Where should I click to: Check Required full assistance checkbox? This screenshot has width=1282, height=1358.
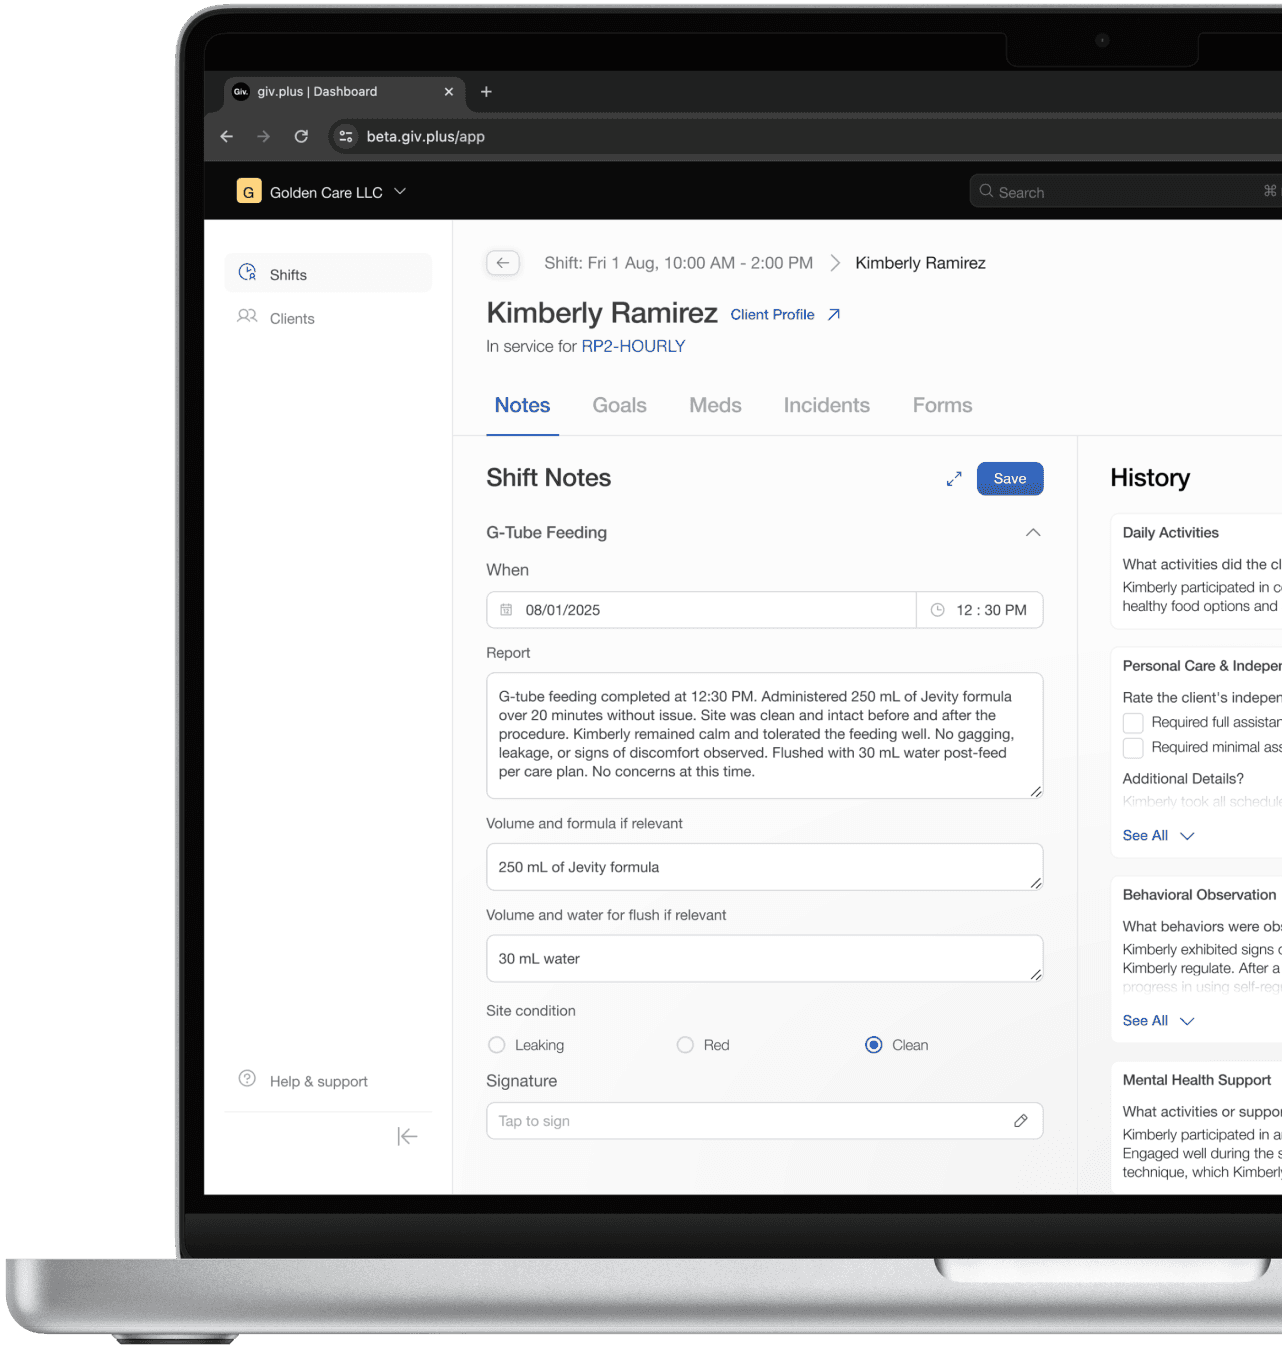1132,722
